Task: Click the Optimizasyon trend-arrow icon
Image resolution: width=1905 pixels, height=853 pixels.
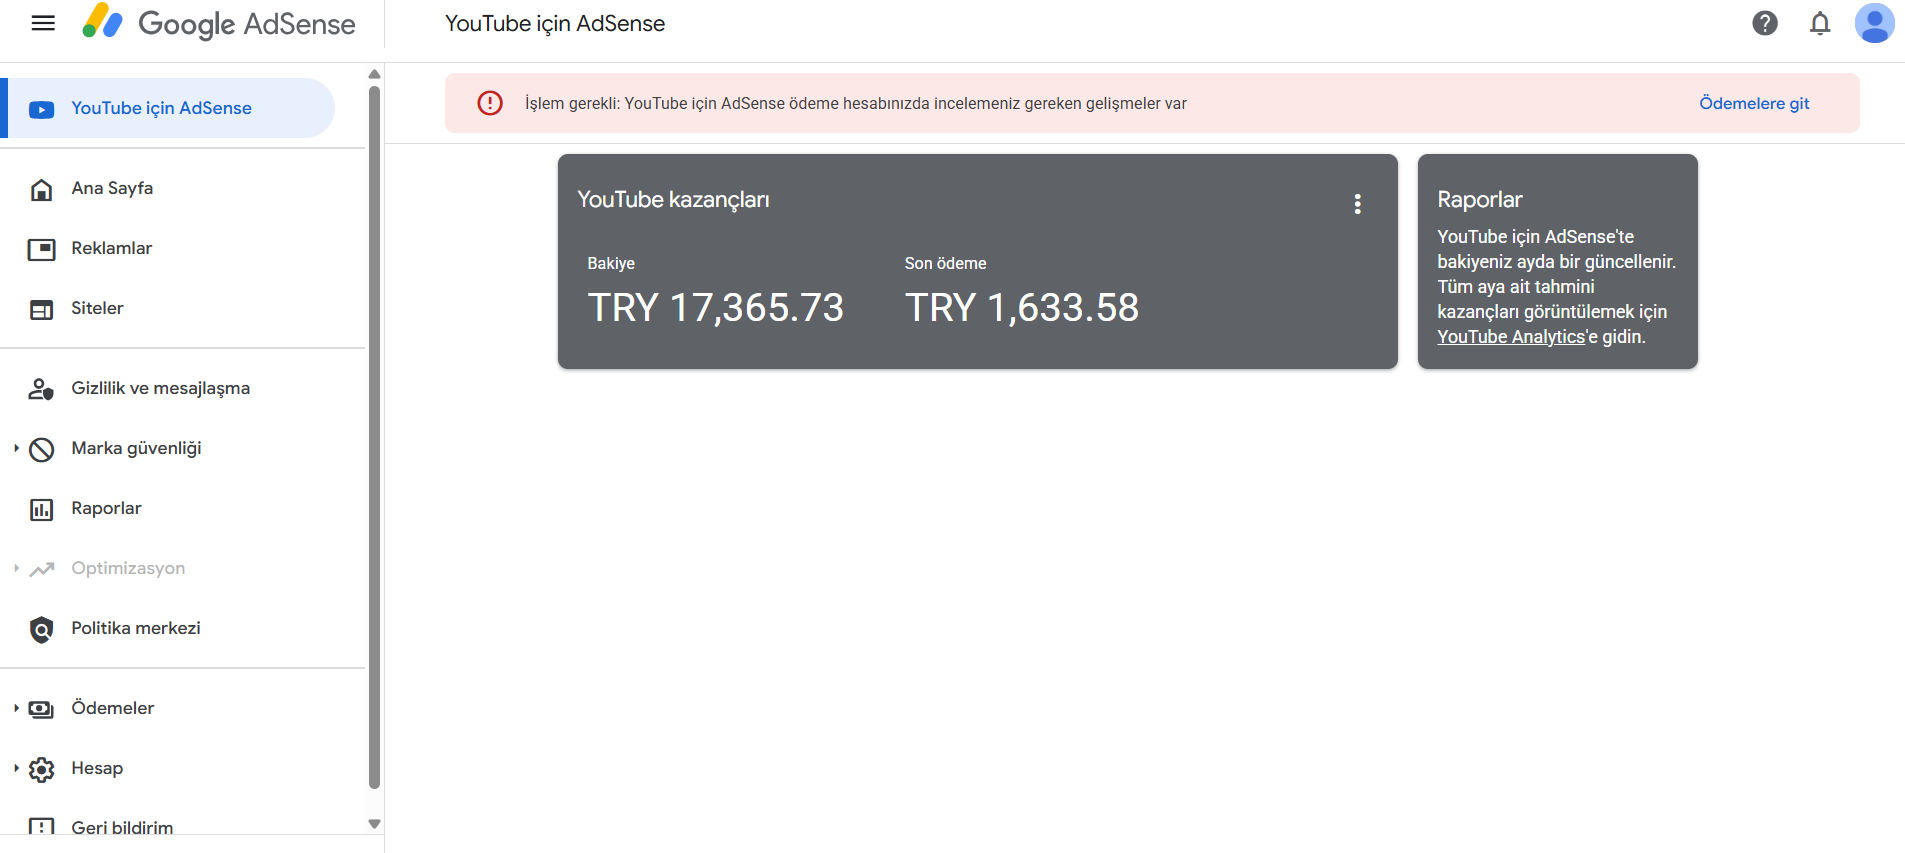Action: 42,569
